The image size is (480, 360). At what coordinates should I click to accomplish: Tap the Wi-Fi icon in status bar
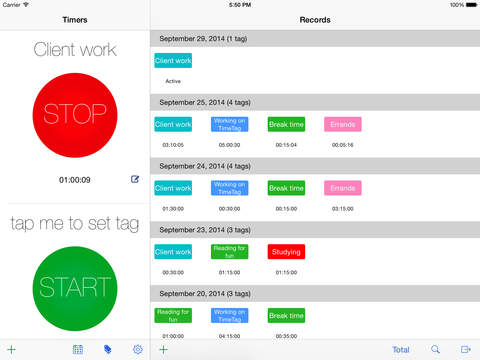coord(26,5)
